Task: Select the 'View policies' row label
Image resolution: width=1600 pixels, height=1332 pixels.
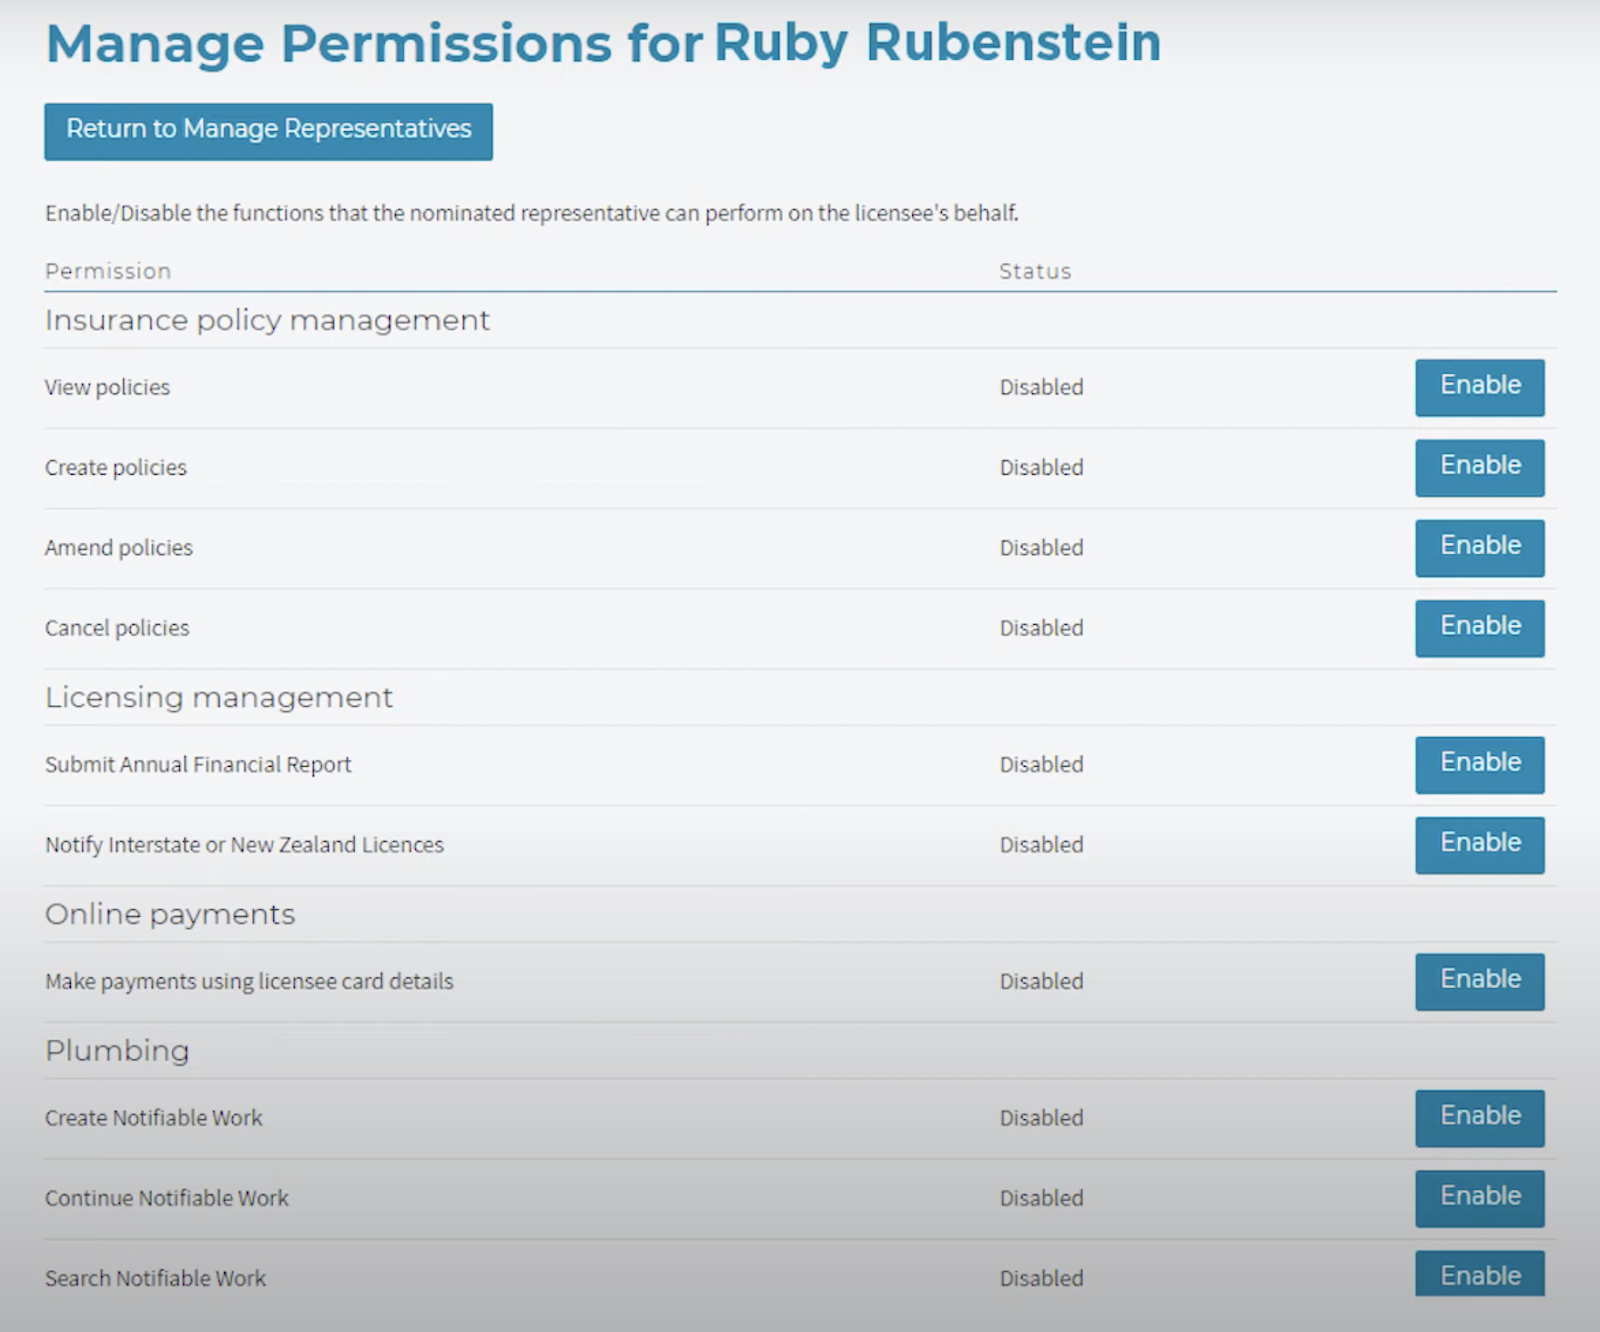Action: [107, 388]
